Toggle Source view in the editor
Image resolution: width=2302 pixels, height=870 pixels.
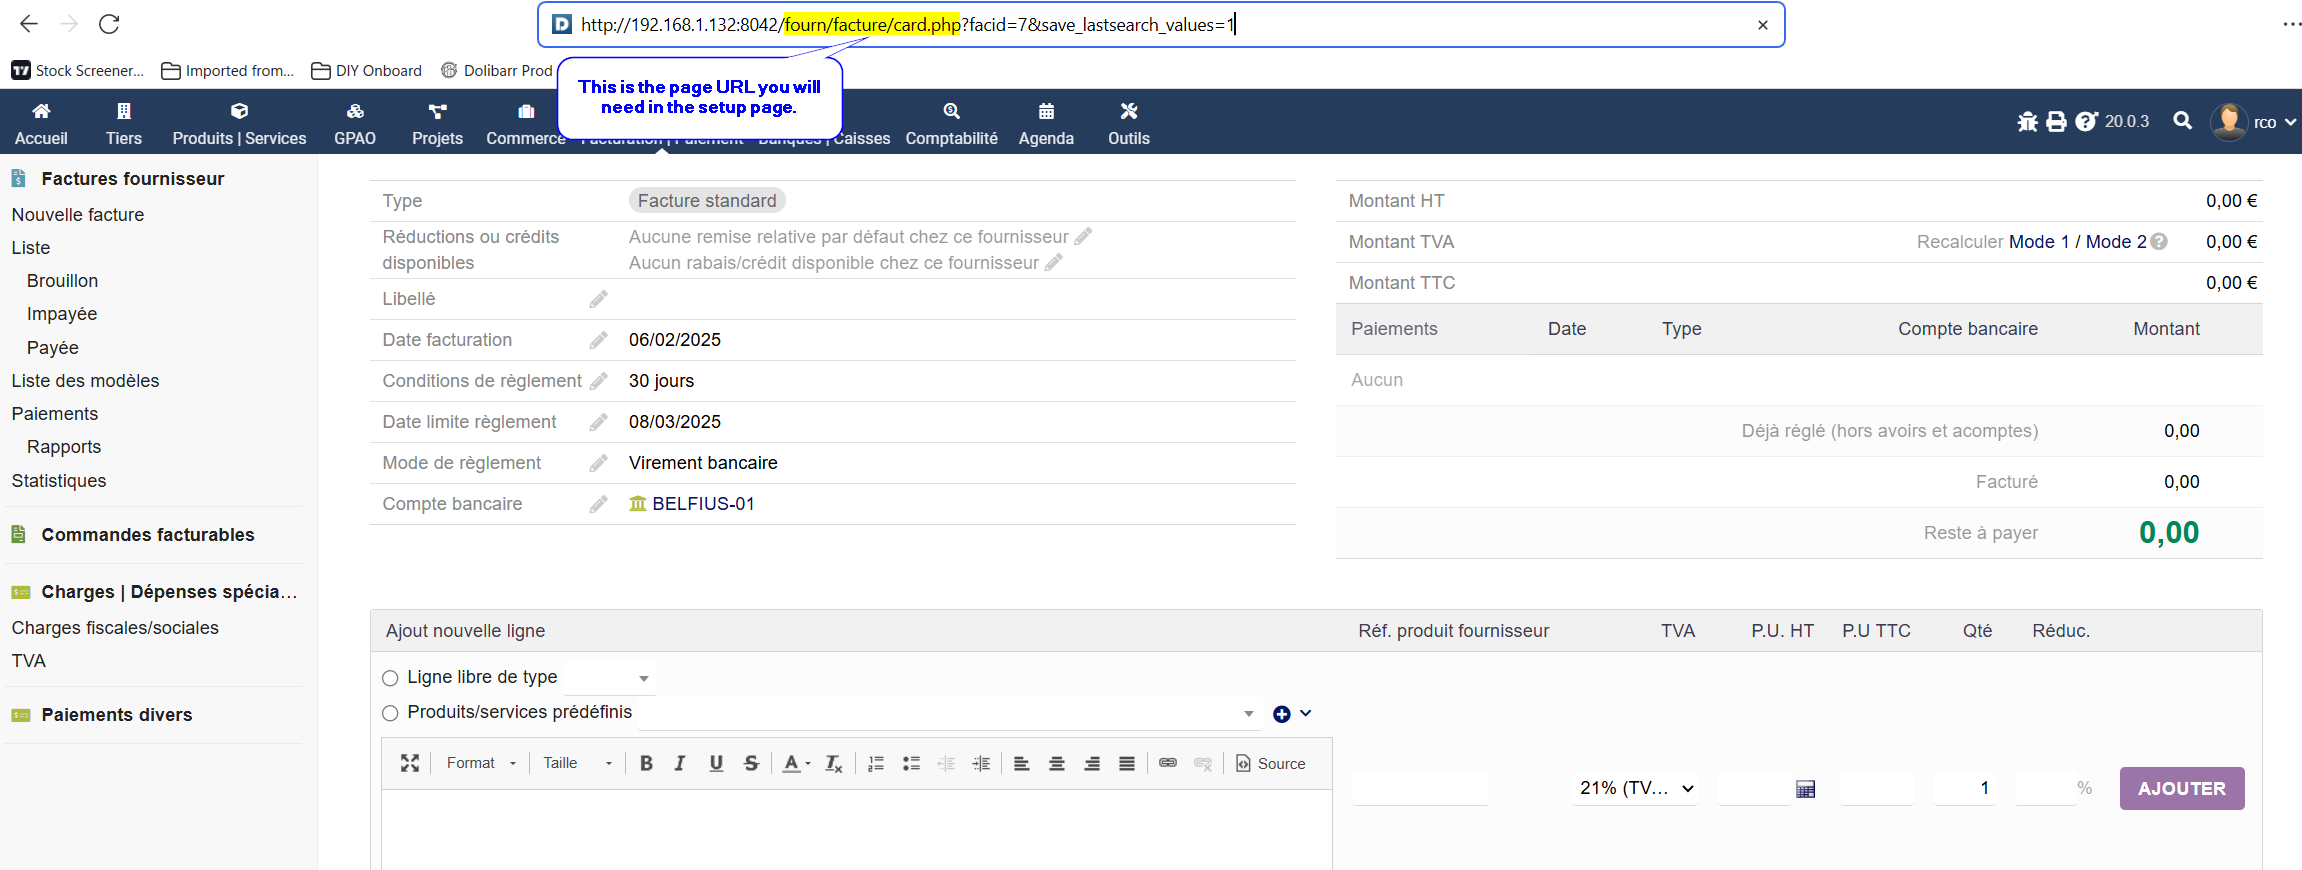tap(1270, 764)
